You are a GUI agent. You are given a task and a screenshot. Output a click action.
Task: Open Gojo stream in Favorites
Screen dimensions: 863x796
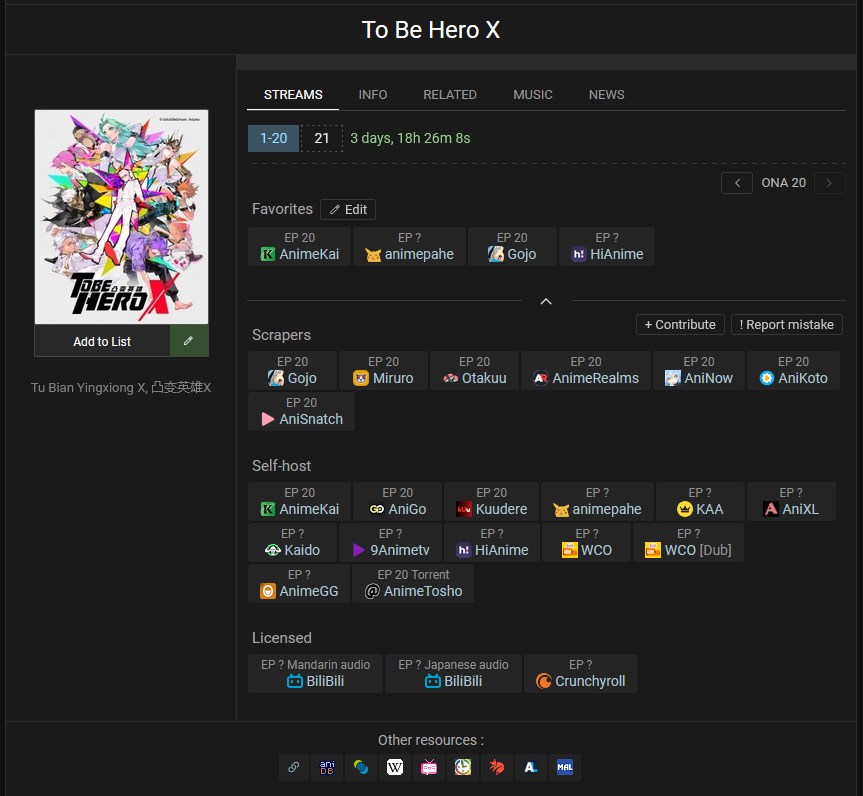click(512, 246)
